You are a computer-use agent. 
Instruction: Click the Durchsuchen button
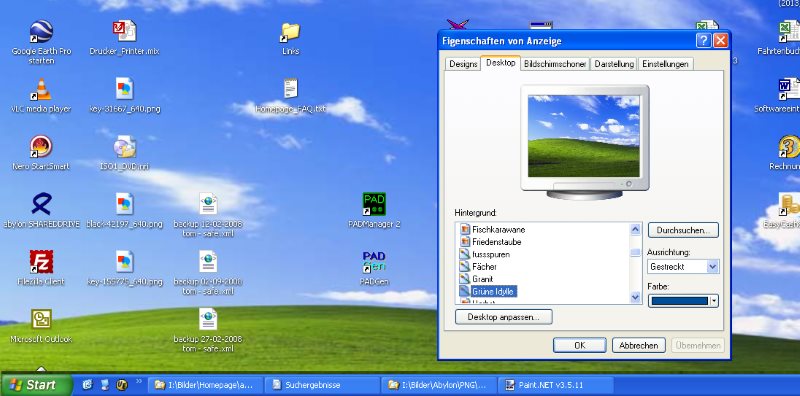683,230
